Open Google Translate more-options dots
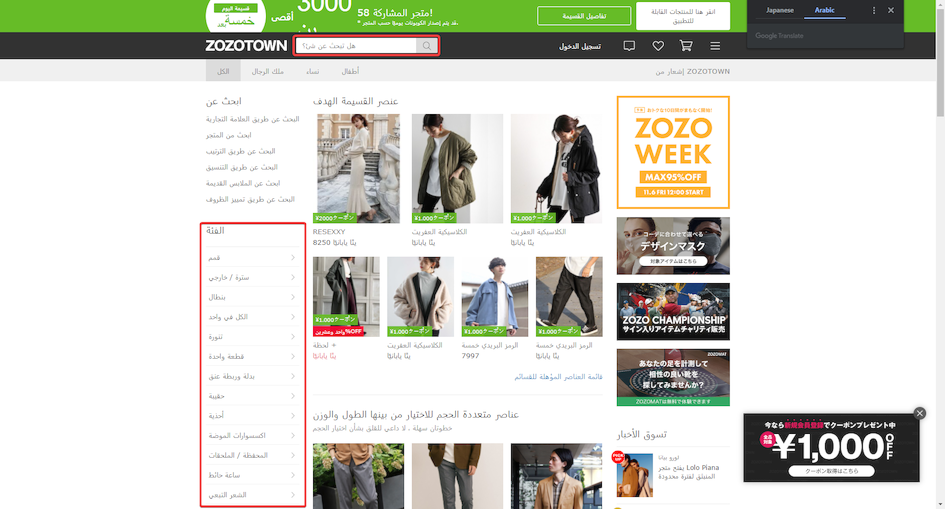 point(874,10)
